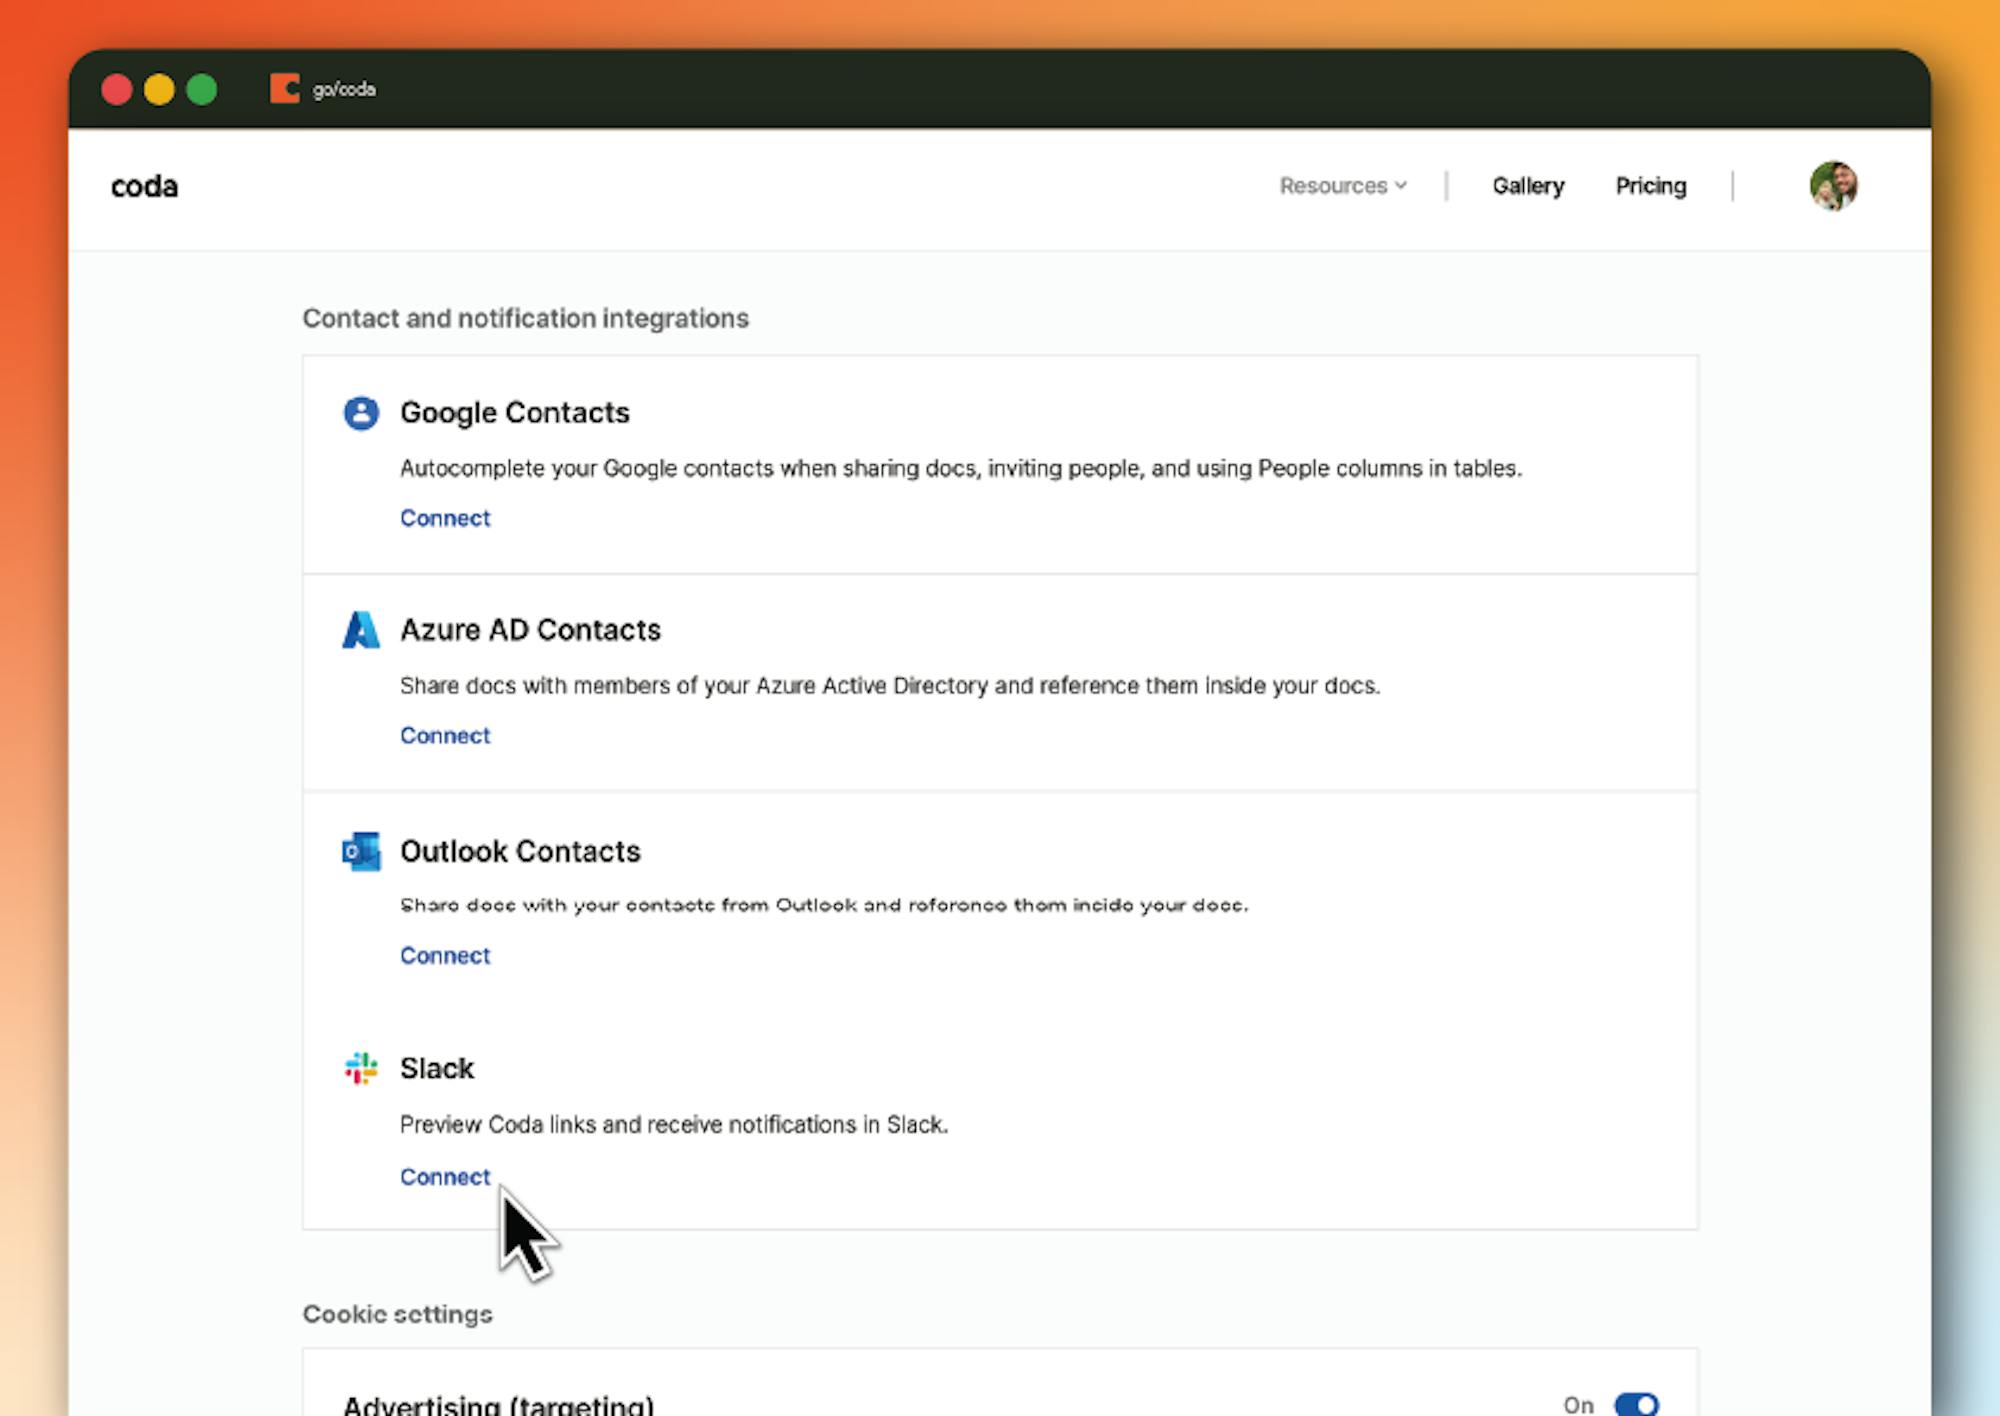
Task: Connect Outlook Contacts integration
Action: pyautogui.click(x=445, y=955)
